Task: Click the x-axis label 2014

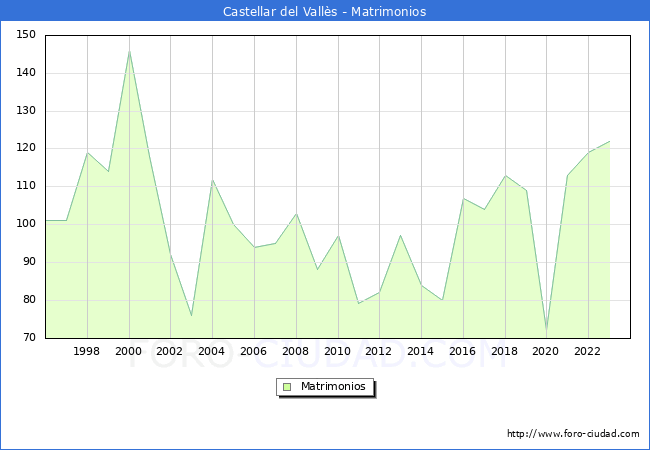Action: (420, 351)
